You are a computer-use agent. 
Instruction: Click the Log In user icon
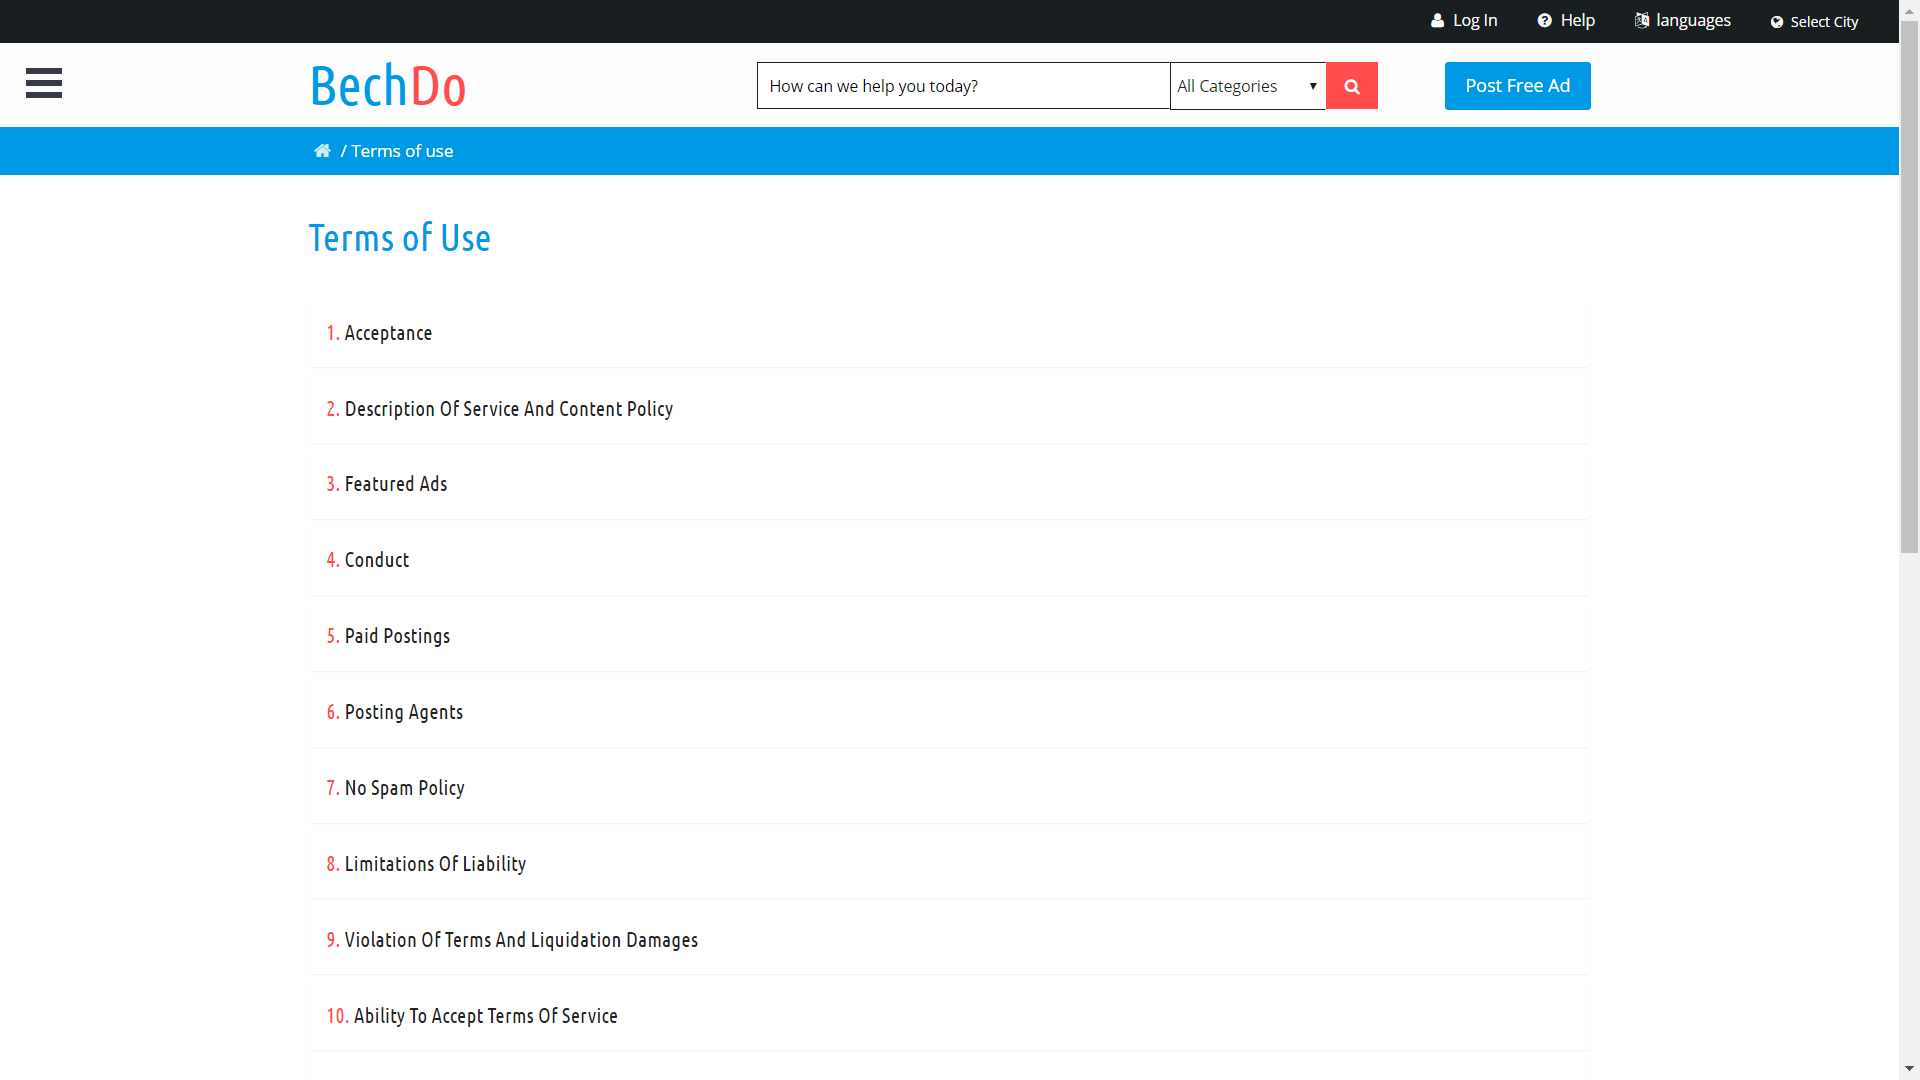[1437, 21]
